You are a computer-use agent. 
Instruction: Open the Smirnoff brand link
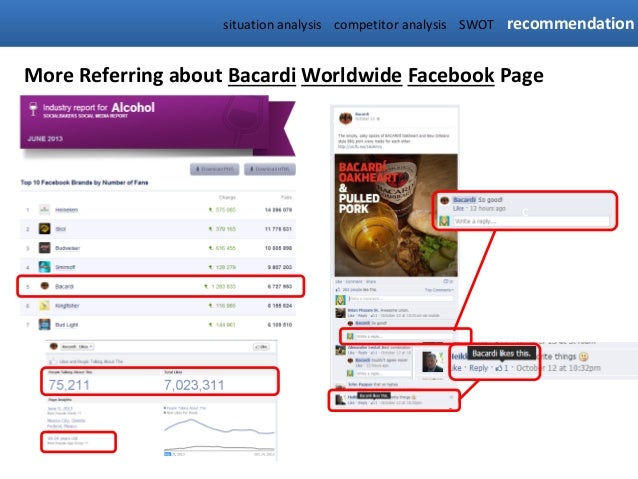pyautogui.click(x=65, y=267)
